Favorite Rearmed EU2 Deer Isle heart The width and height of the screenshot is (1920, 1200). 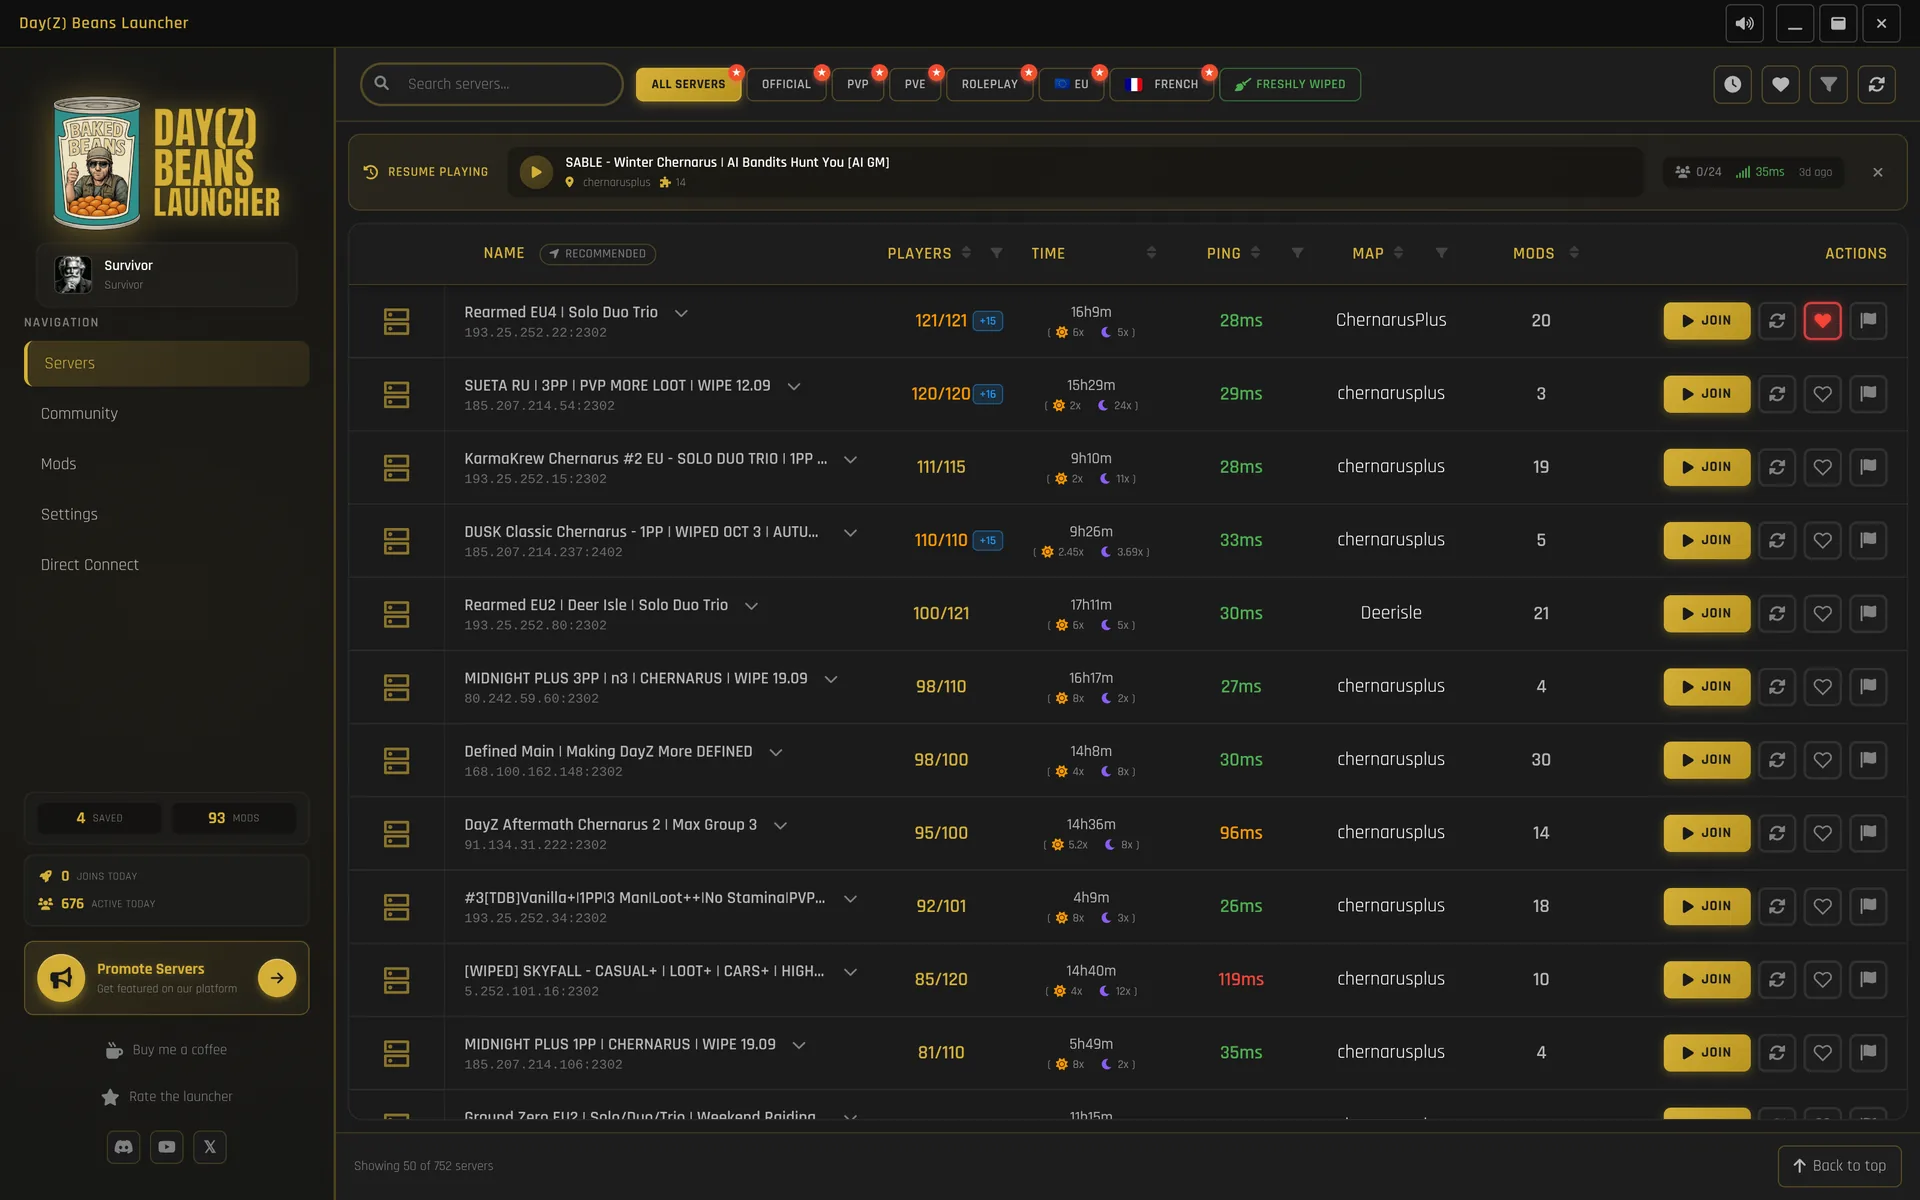point(1823,613)
